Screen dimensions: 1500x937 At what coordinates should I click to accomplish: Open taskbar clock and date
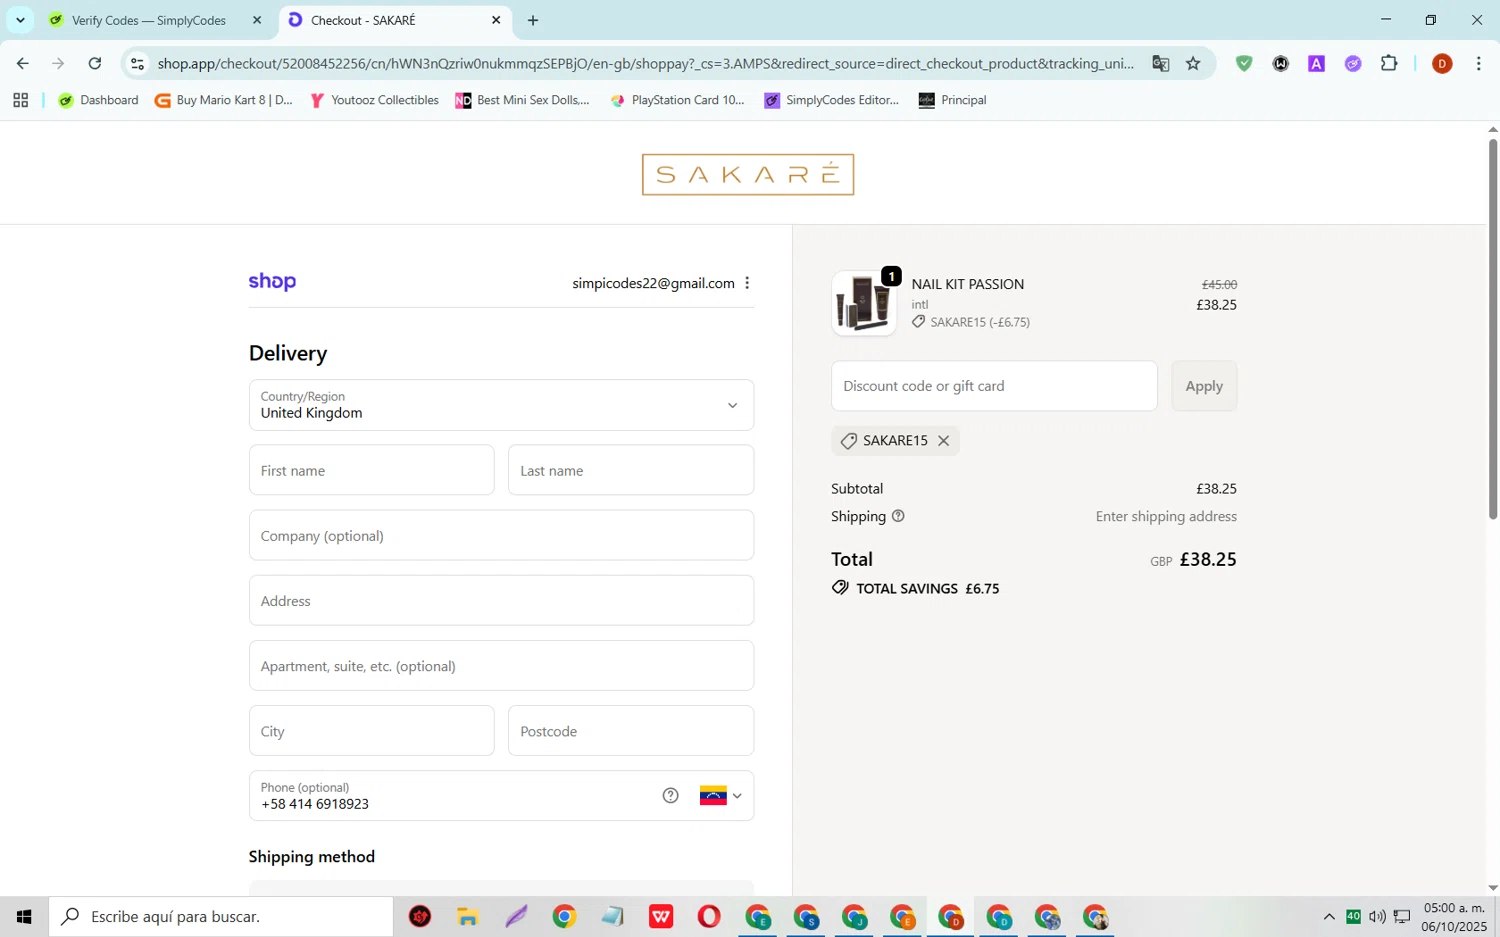coord(1454,916)
